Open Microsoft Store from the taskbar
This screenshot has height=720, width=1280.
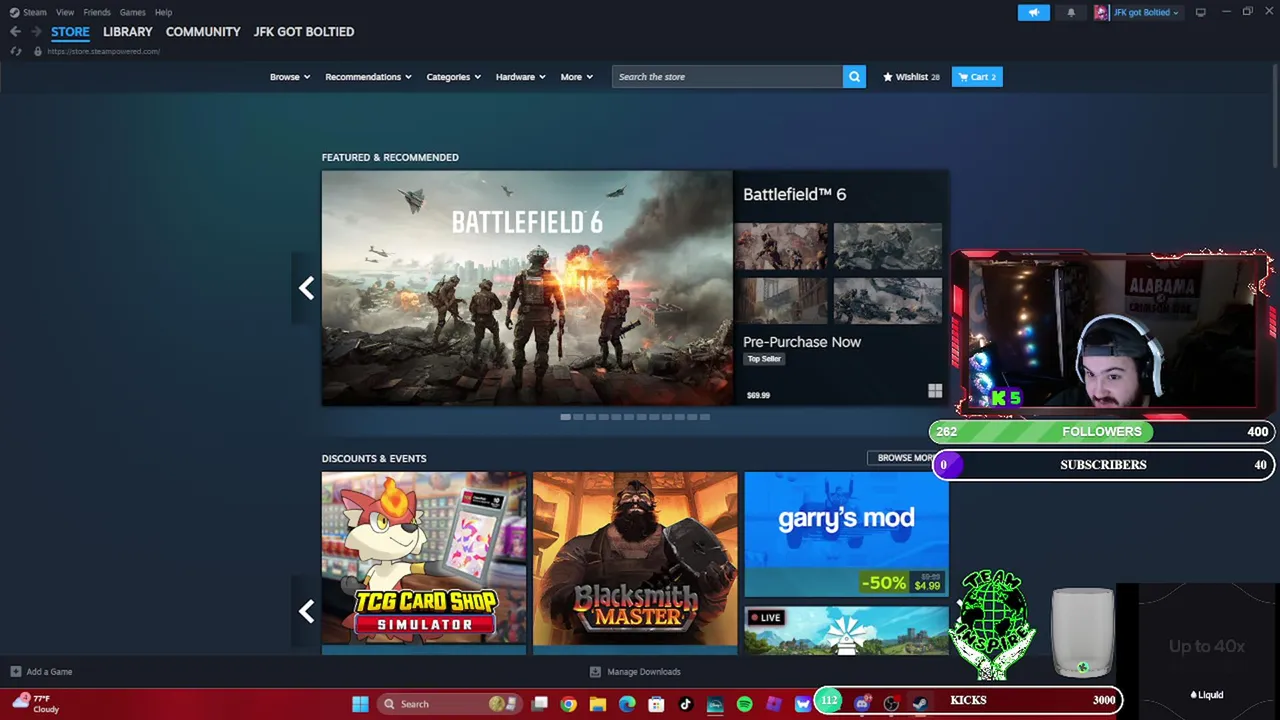656,704
